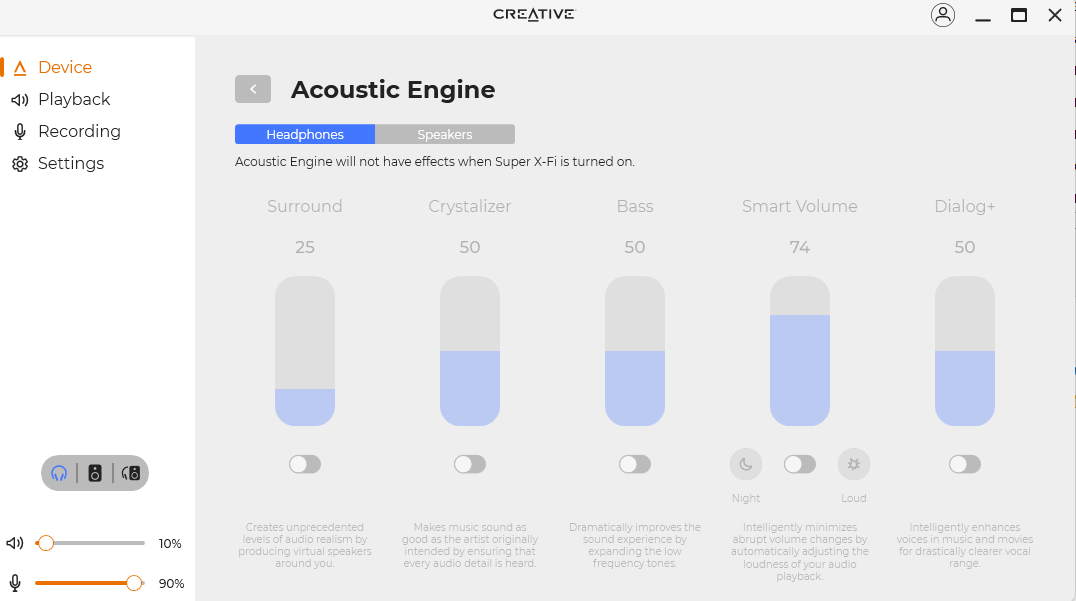
Task: Select the Headphones tab
Action: (305, 134)
